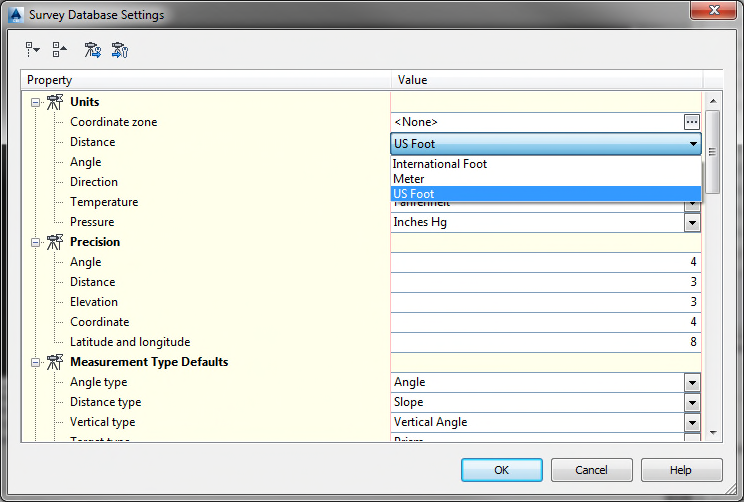Viewport: 744px width, 502px height.
Task: Select the Elevation property row
Action: tap(94, 302)
